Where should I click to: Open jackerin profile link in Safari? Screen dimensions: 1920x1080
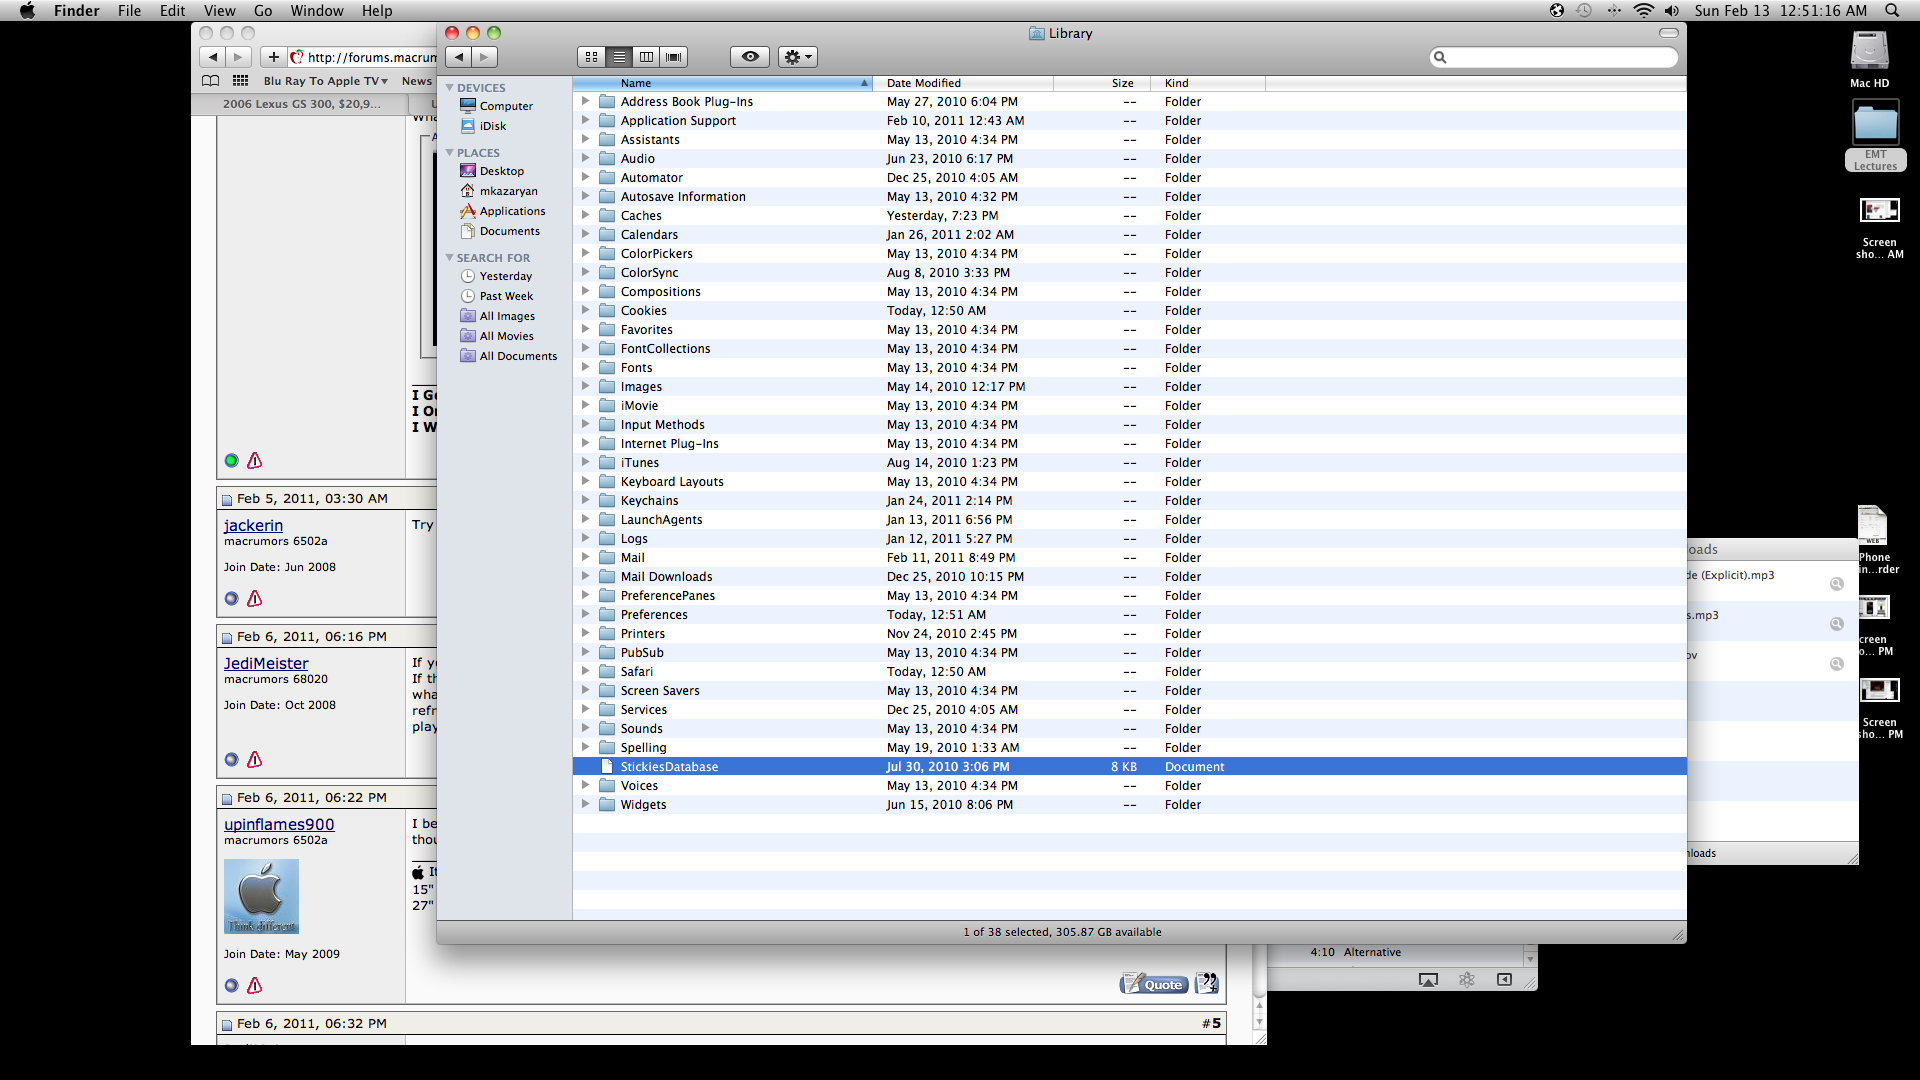pos(253,526)
